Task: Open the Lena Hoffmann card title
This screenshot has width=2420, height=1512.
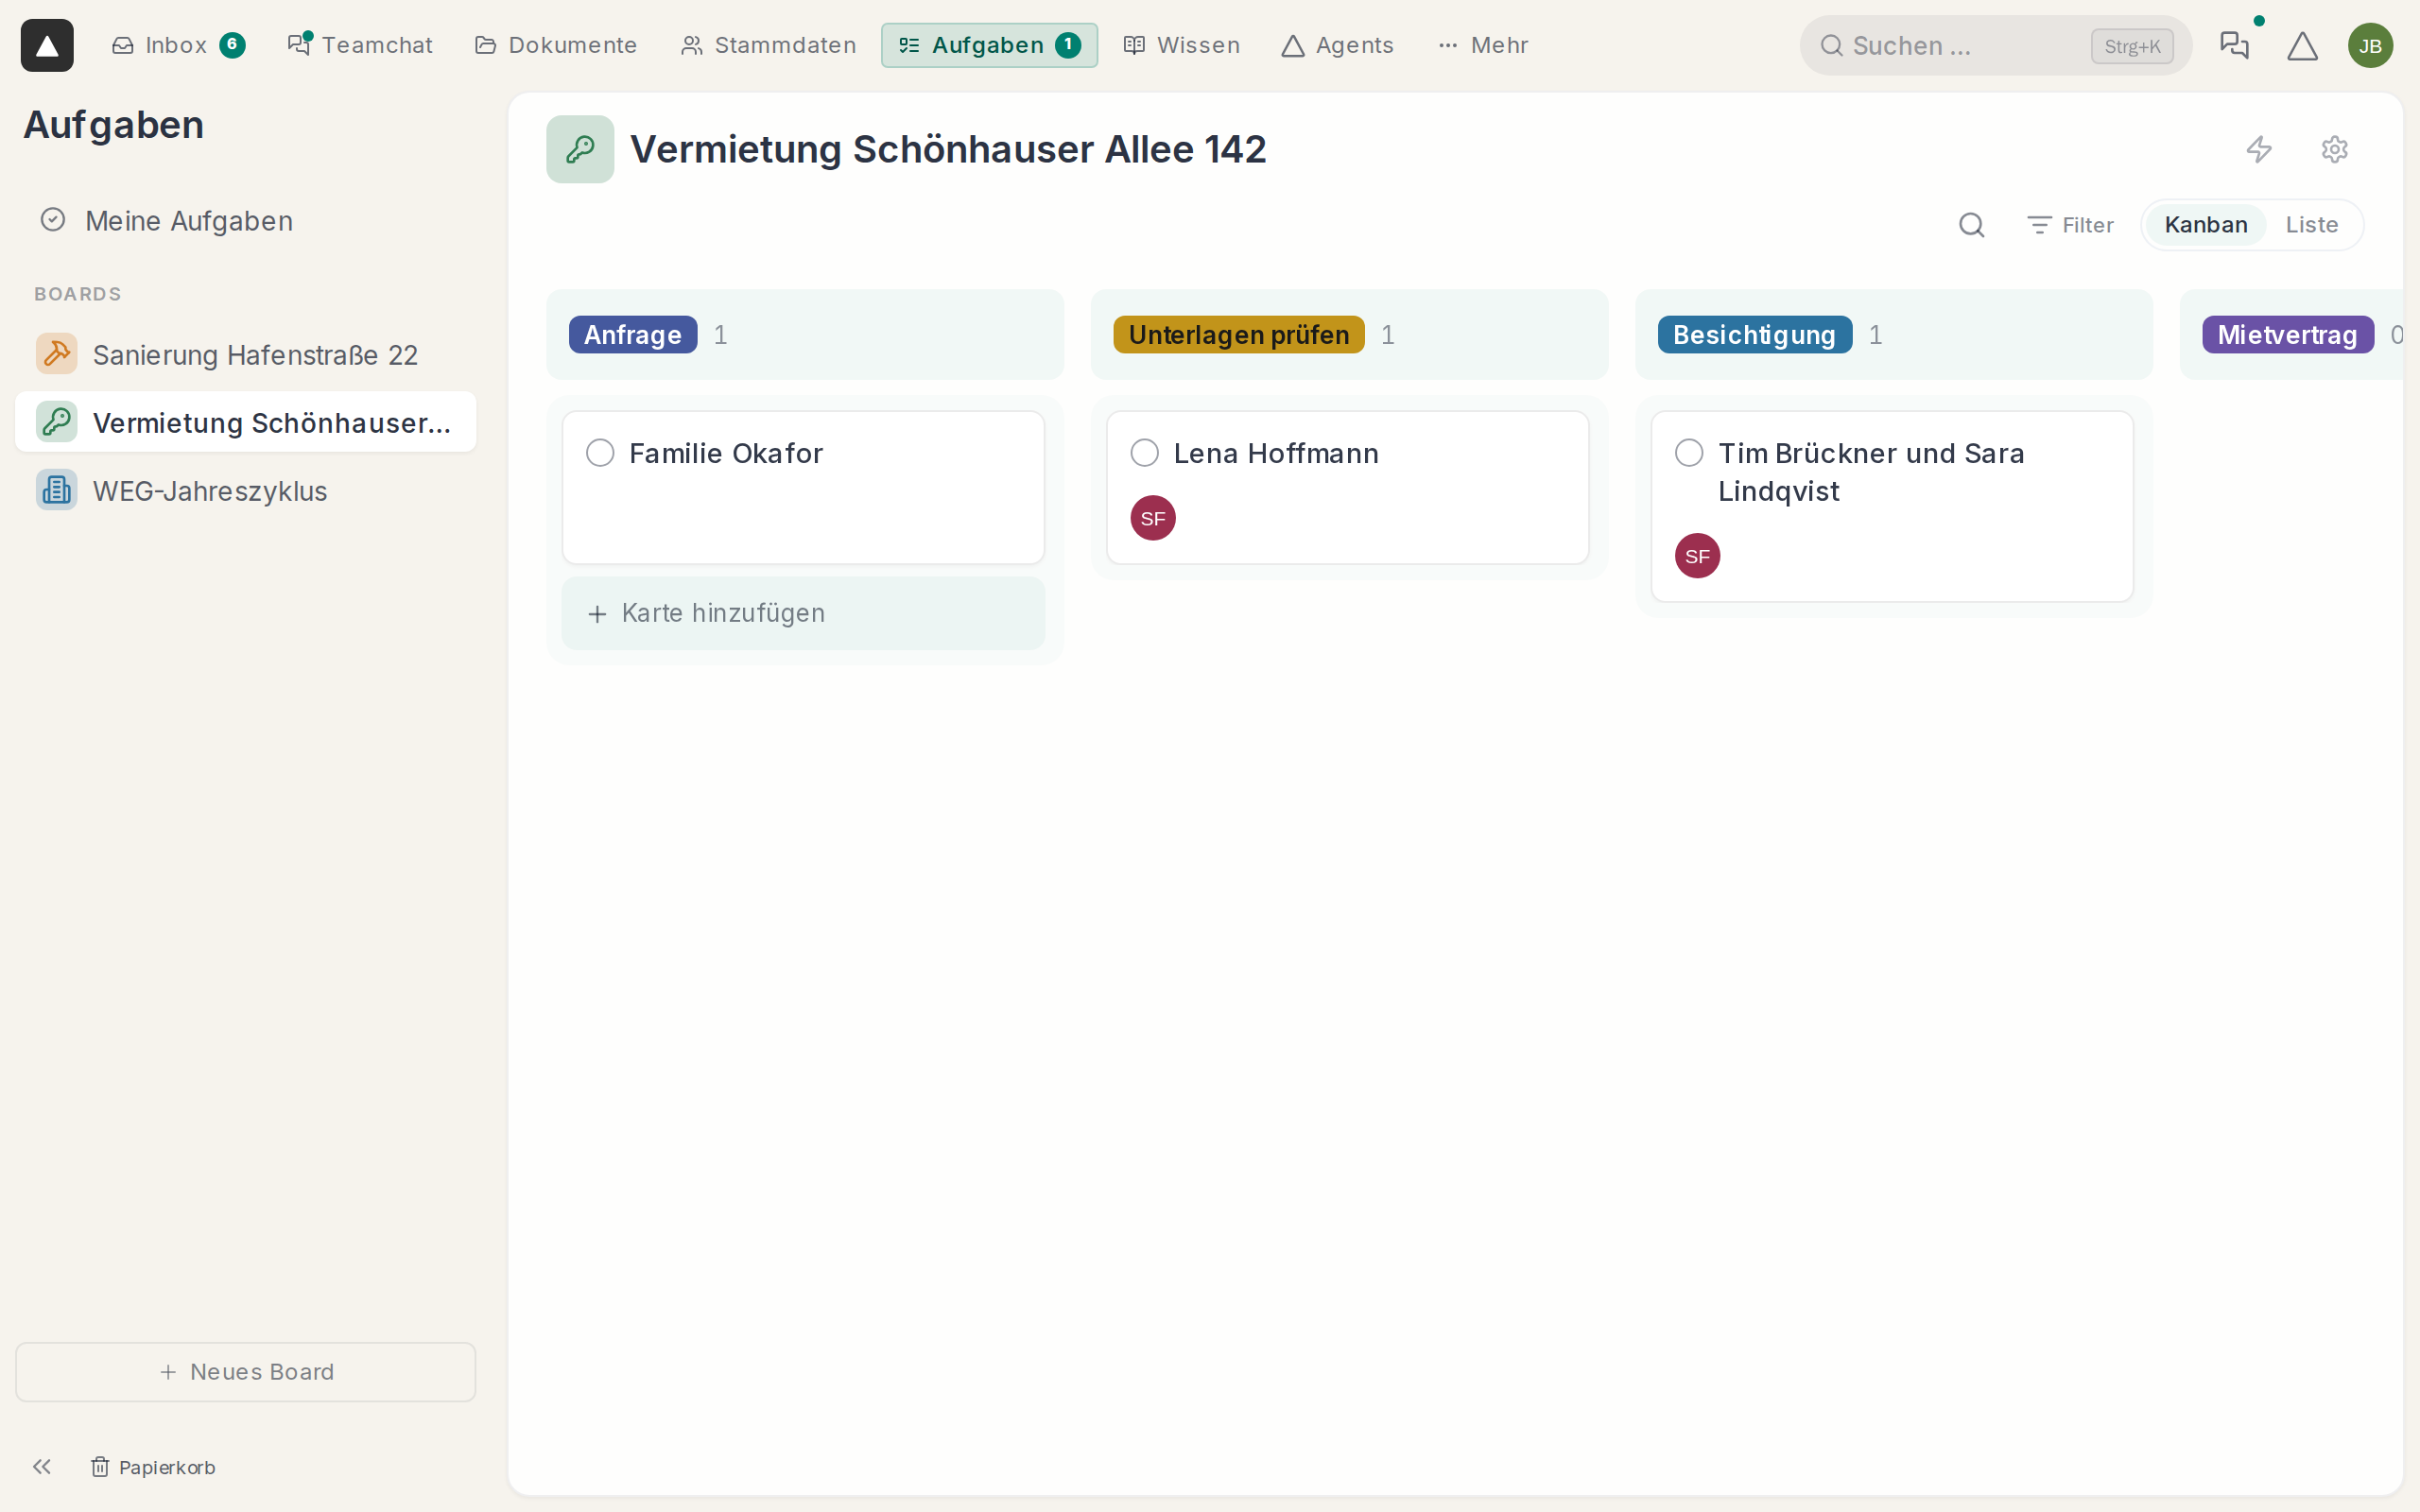Action: point(1276,453)
